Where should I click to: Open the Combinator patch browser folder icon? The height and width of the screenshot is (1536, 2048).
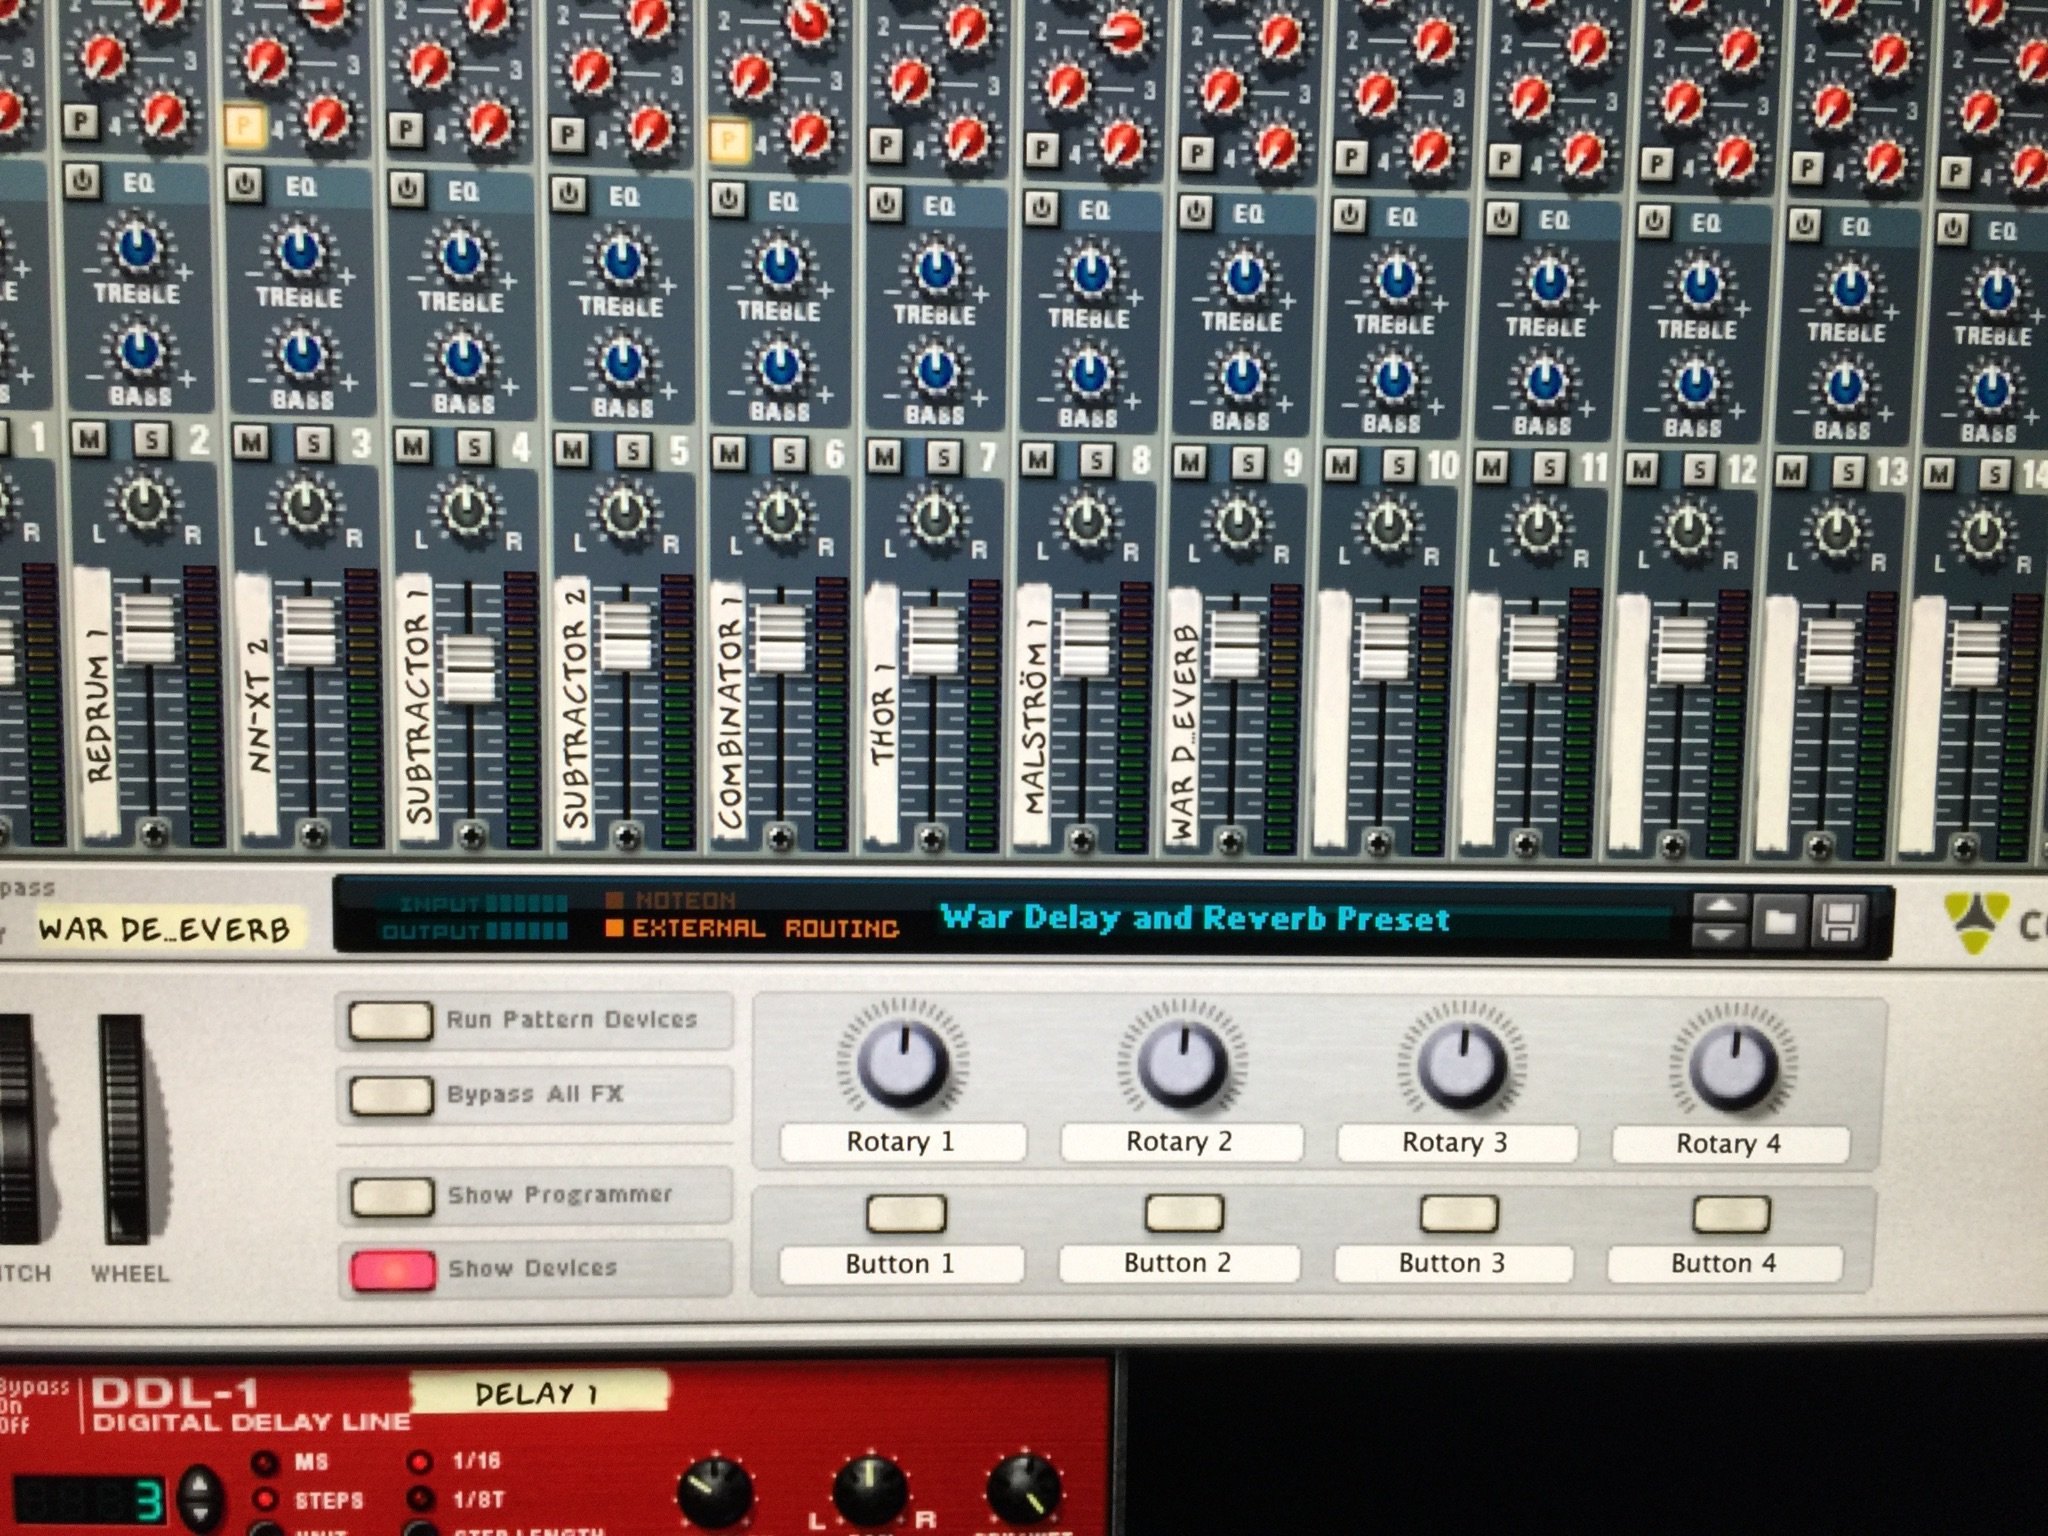point(1780,921)
